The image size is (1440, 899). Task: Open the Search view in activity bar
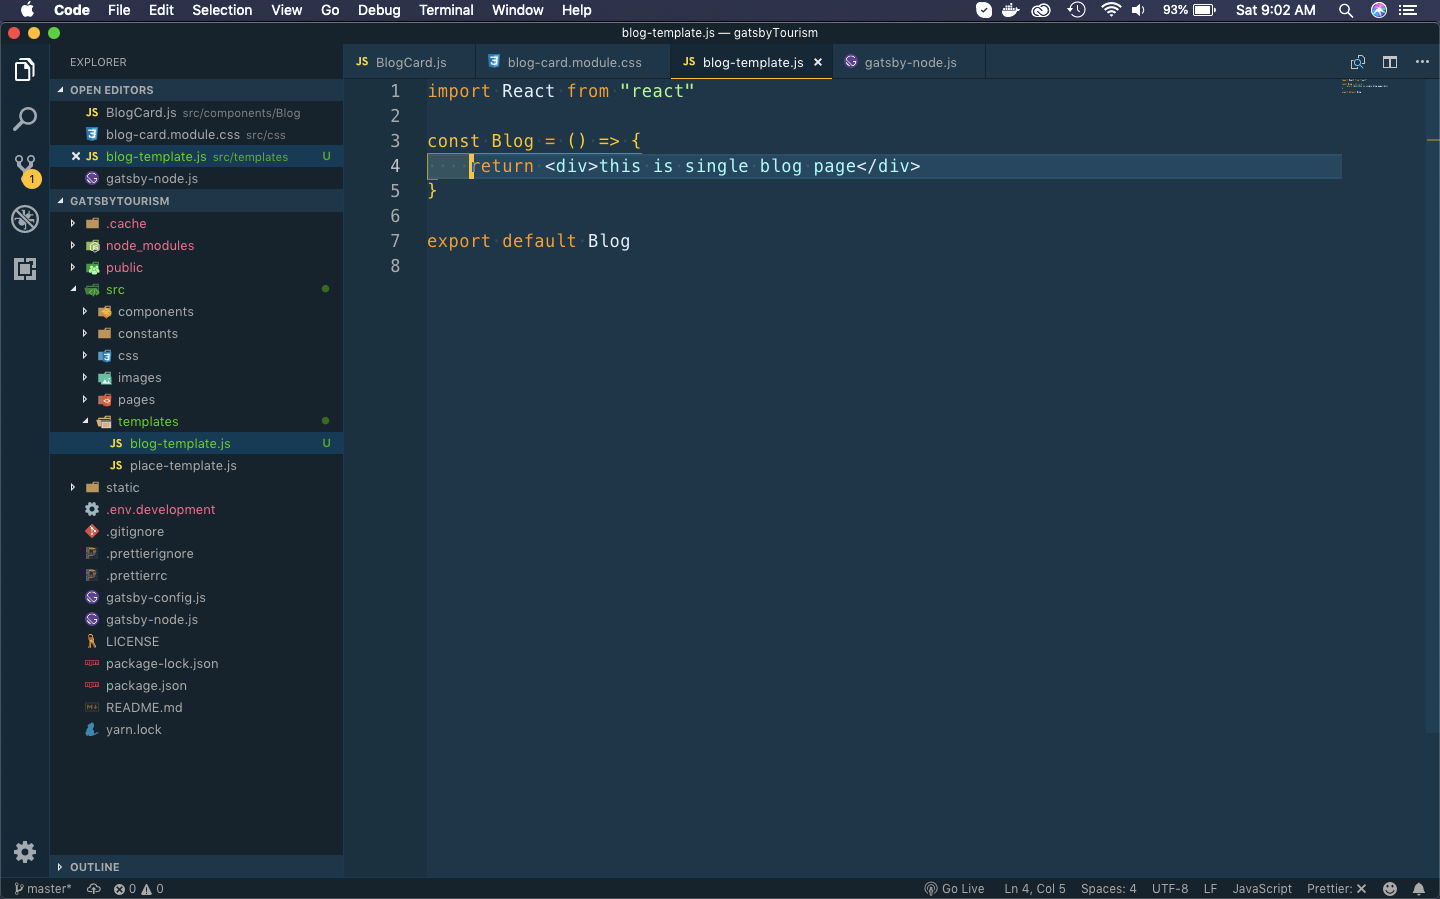click(25, 119)
